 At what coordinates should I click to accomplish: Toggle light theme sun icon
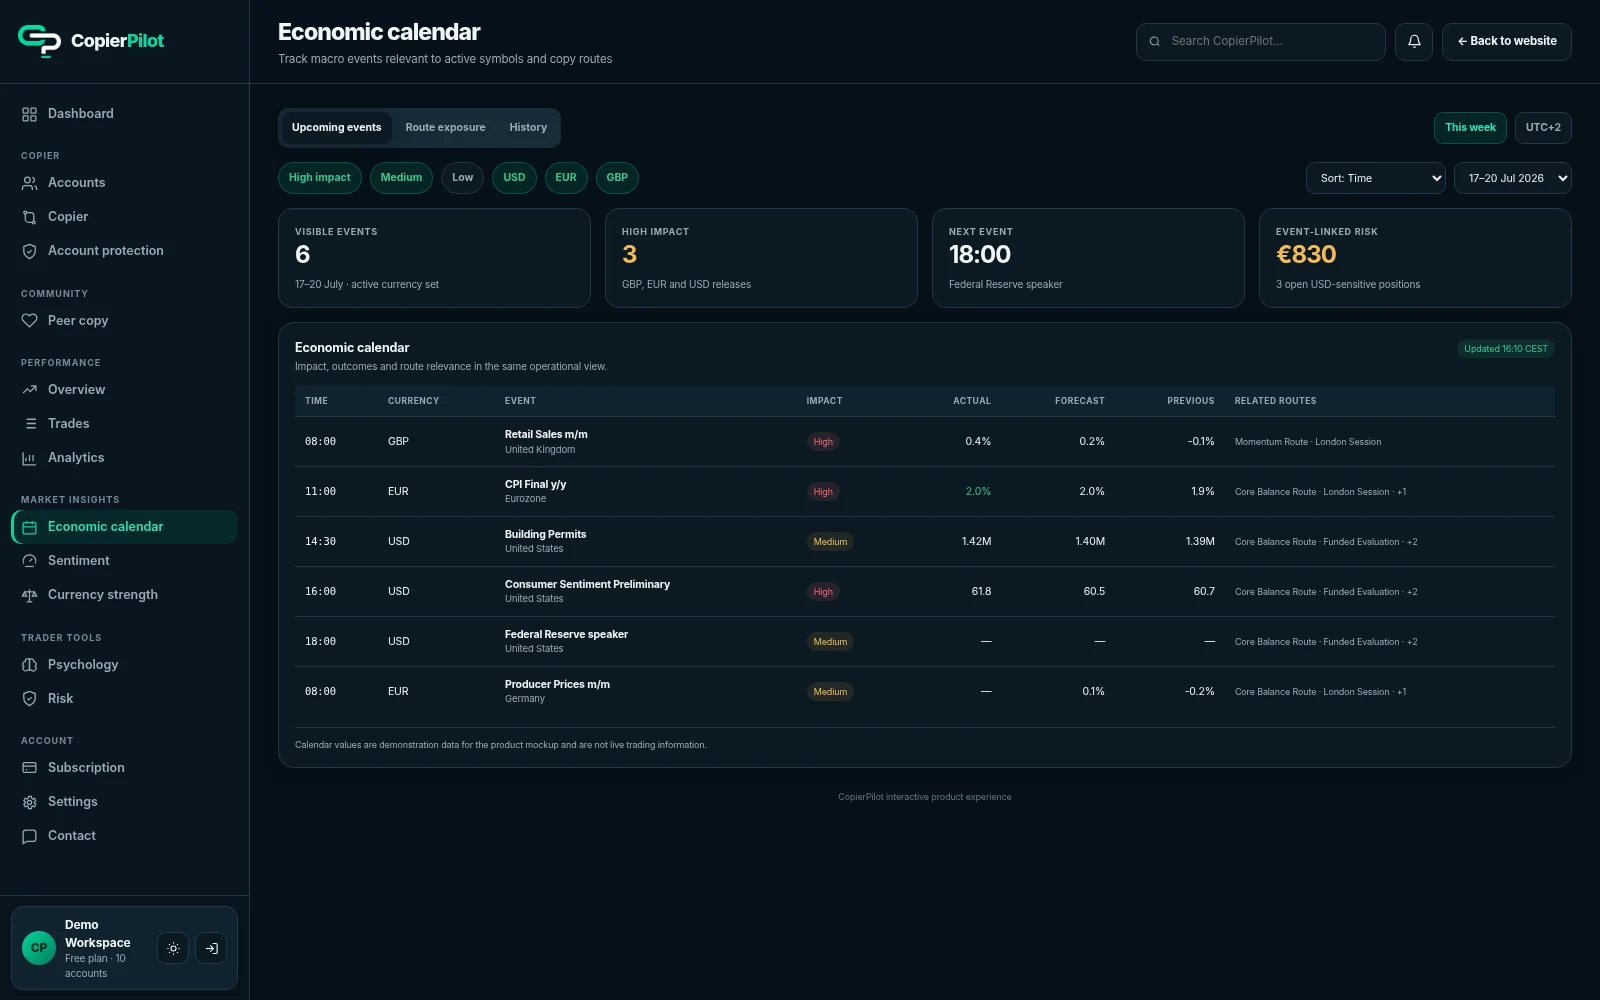coord(173,948)
